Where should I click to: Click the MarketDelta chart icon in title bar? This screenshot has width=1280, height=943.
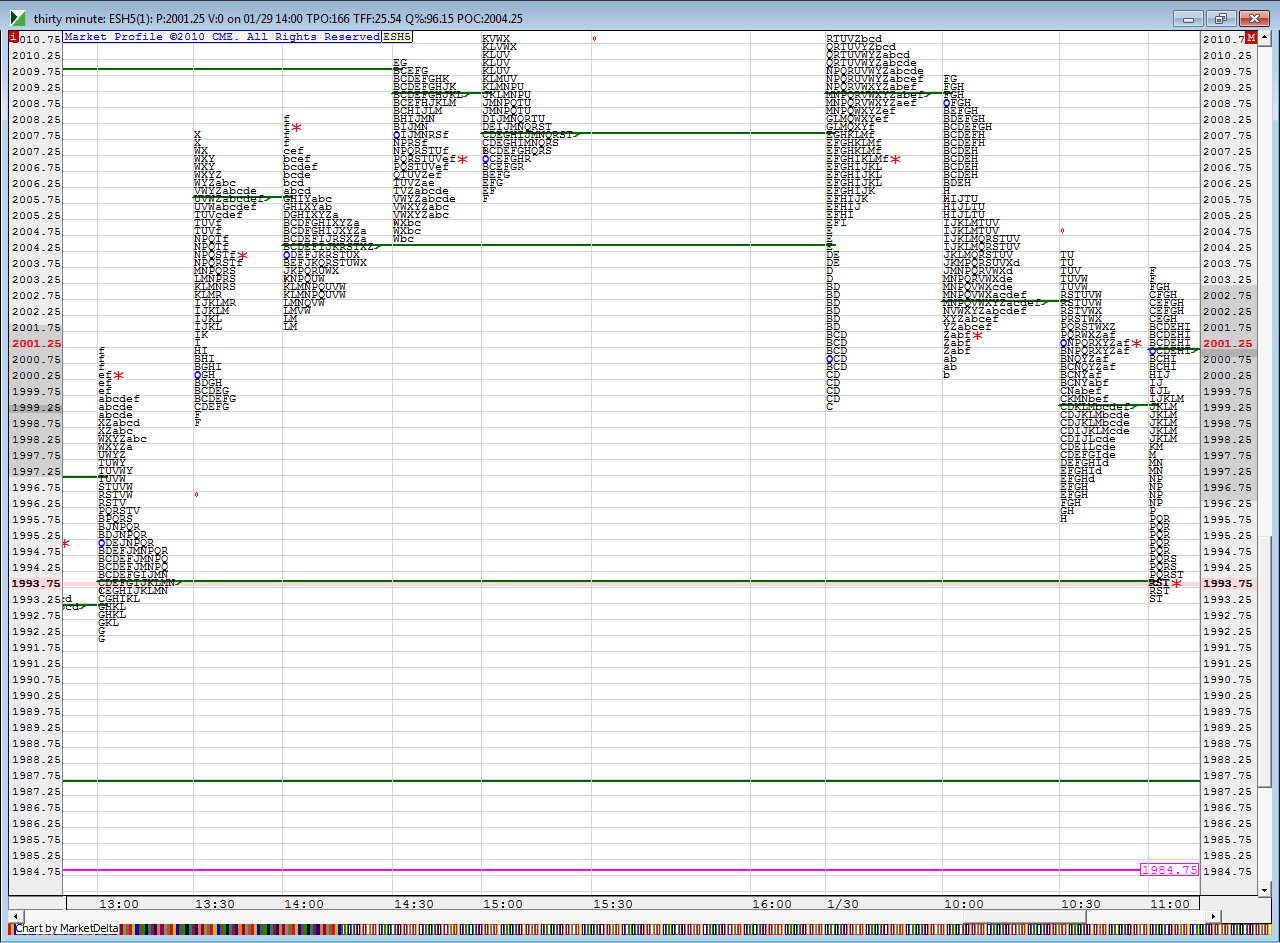point(18,18)
